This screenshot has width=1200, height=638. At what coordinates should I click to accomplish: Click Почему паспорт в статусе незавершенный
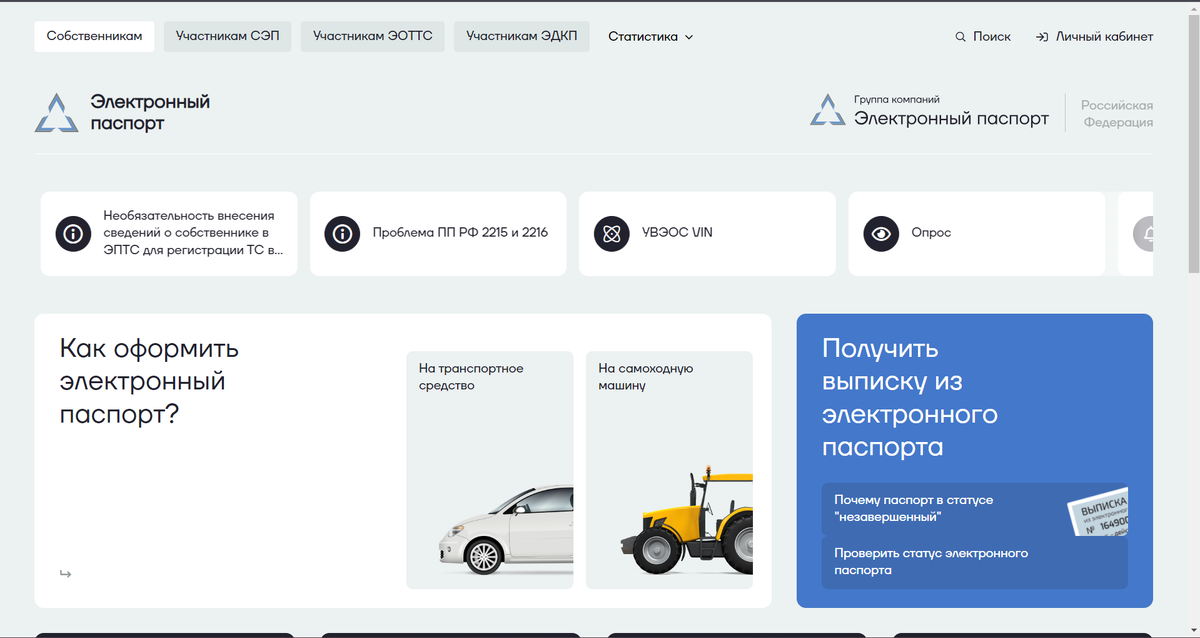coord(975,509)
